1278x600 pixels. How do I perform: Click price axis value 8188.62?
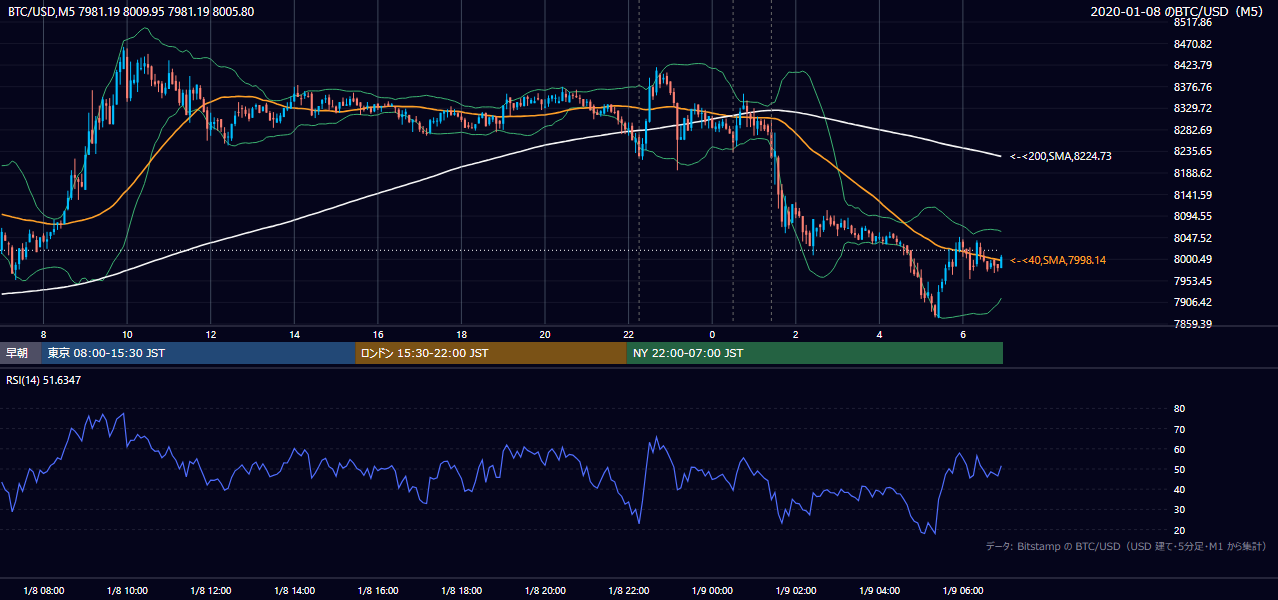[1193, 173]
